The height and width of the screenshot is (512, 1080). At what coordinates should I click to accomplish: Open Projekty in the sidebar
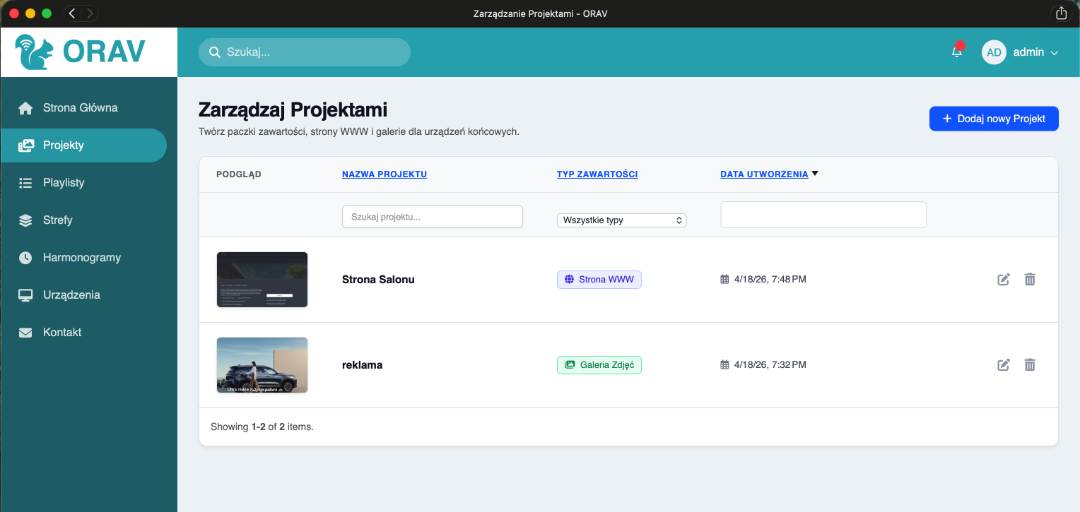(x=83, y=145)
